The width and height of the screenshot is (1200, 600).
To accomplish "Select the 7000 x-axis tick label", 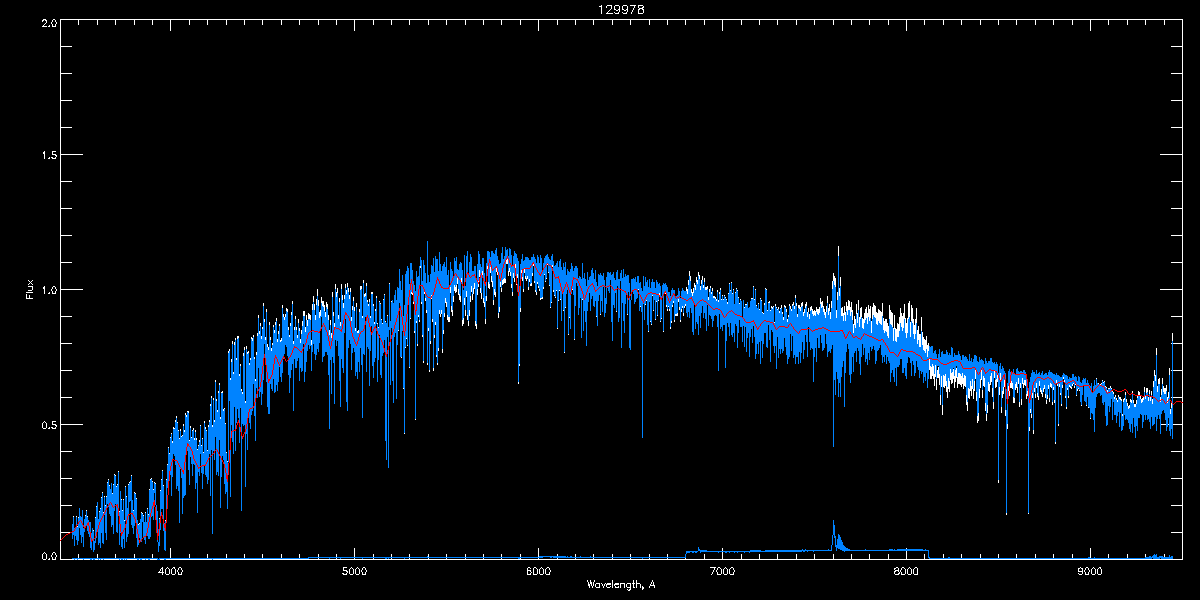I will tap(722, 571).
